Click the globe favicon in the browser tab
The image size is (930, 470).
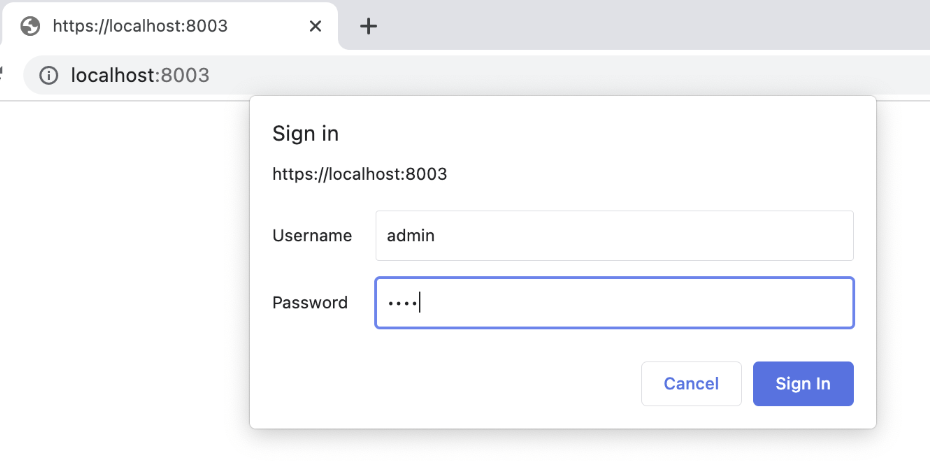[x=30, y=26]
